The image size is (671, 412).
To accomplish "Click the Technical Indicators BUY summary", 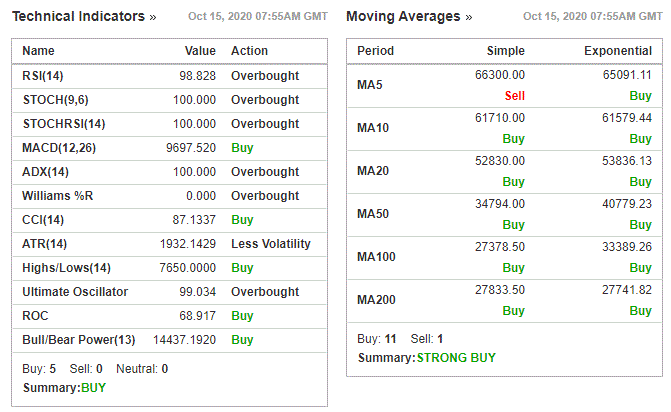I will click(x=93, y=388).
